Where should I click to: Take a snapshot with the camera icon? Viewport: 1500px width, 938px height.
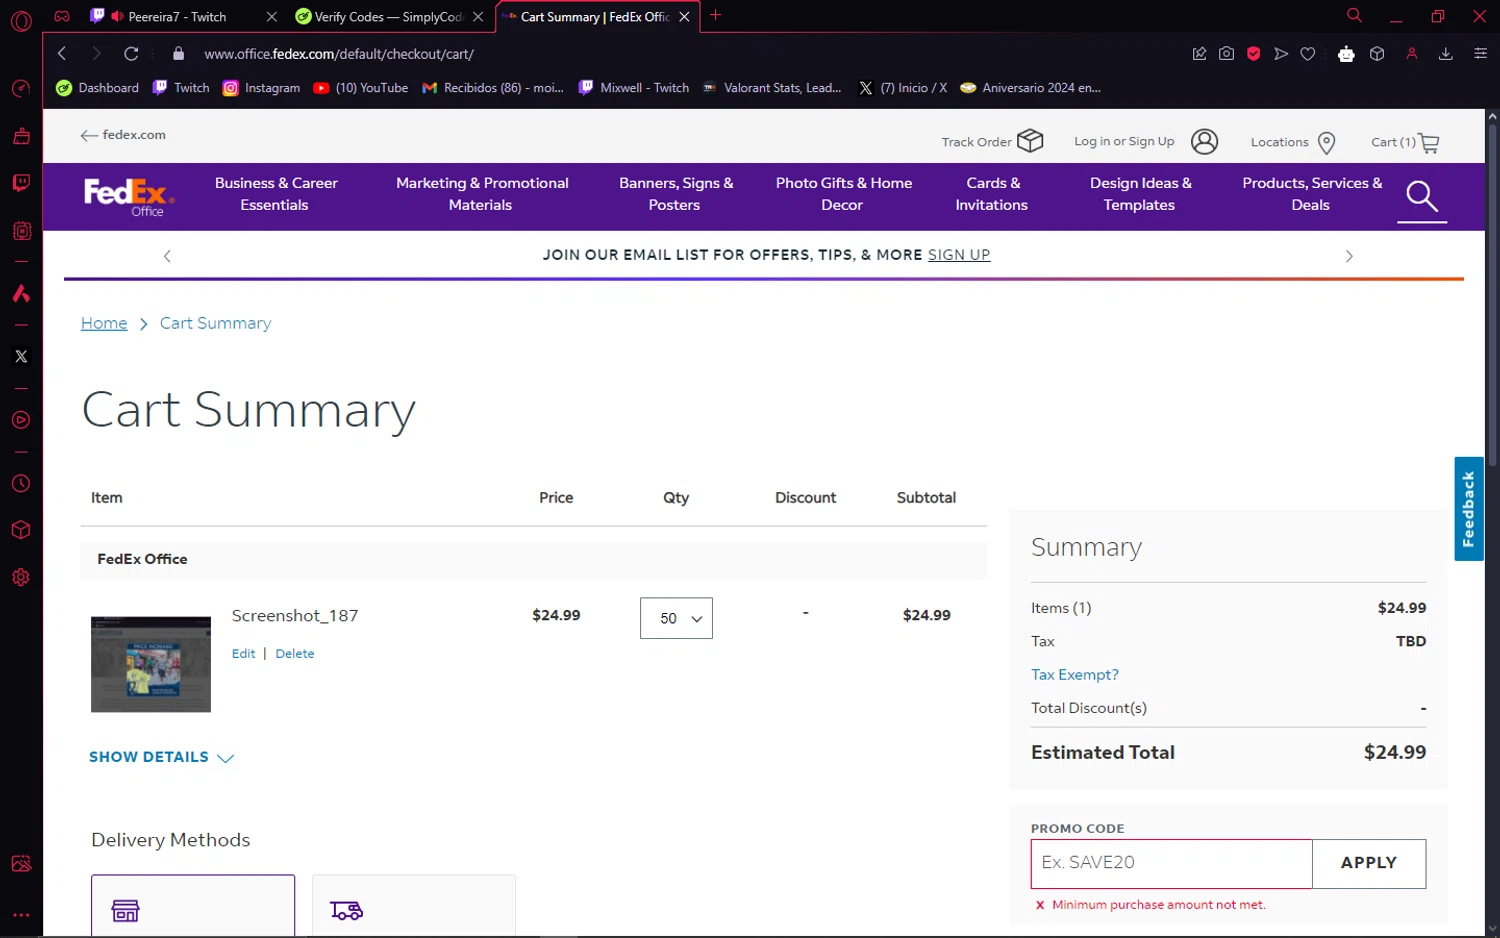point(1226,54)
